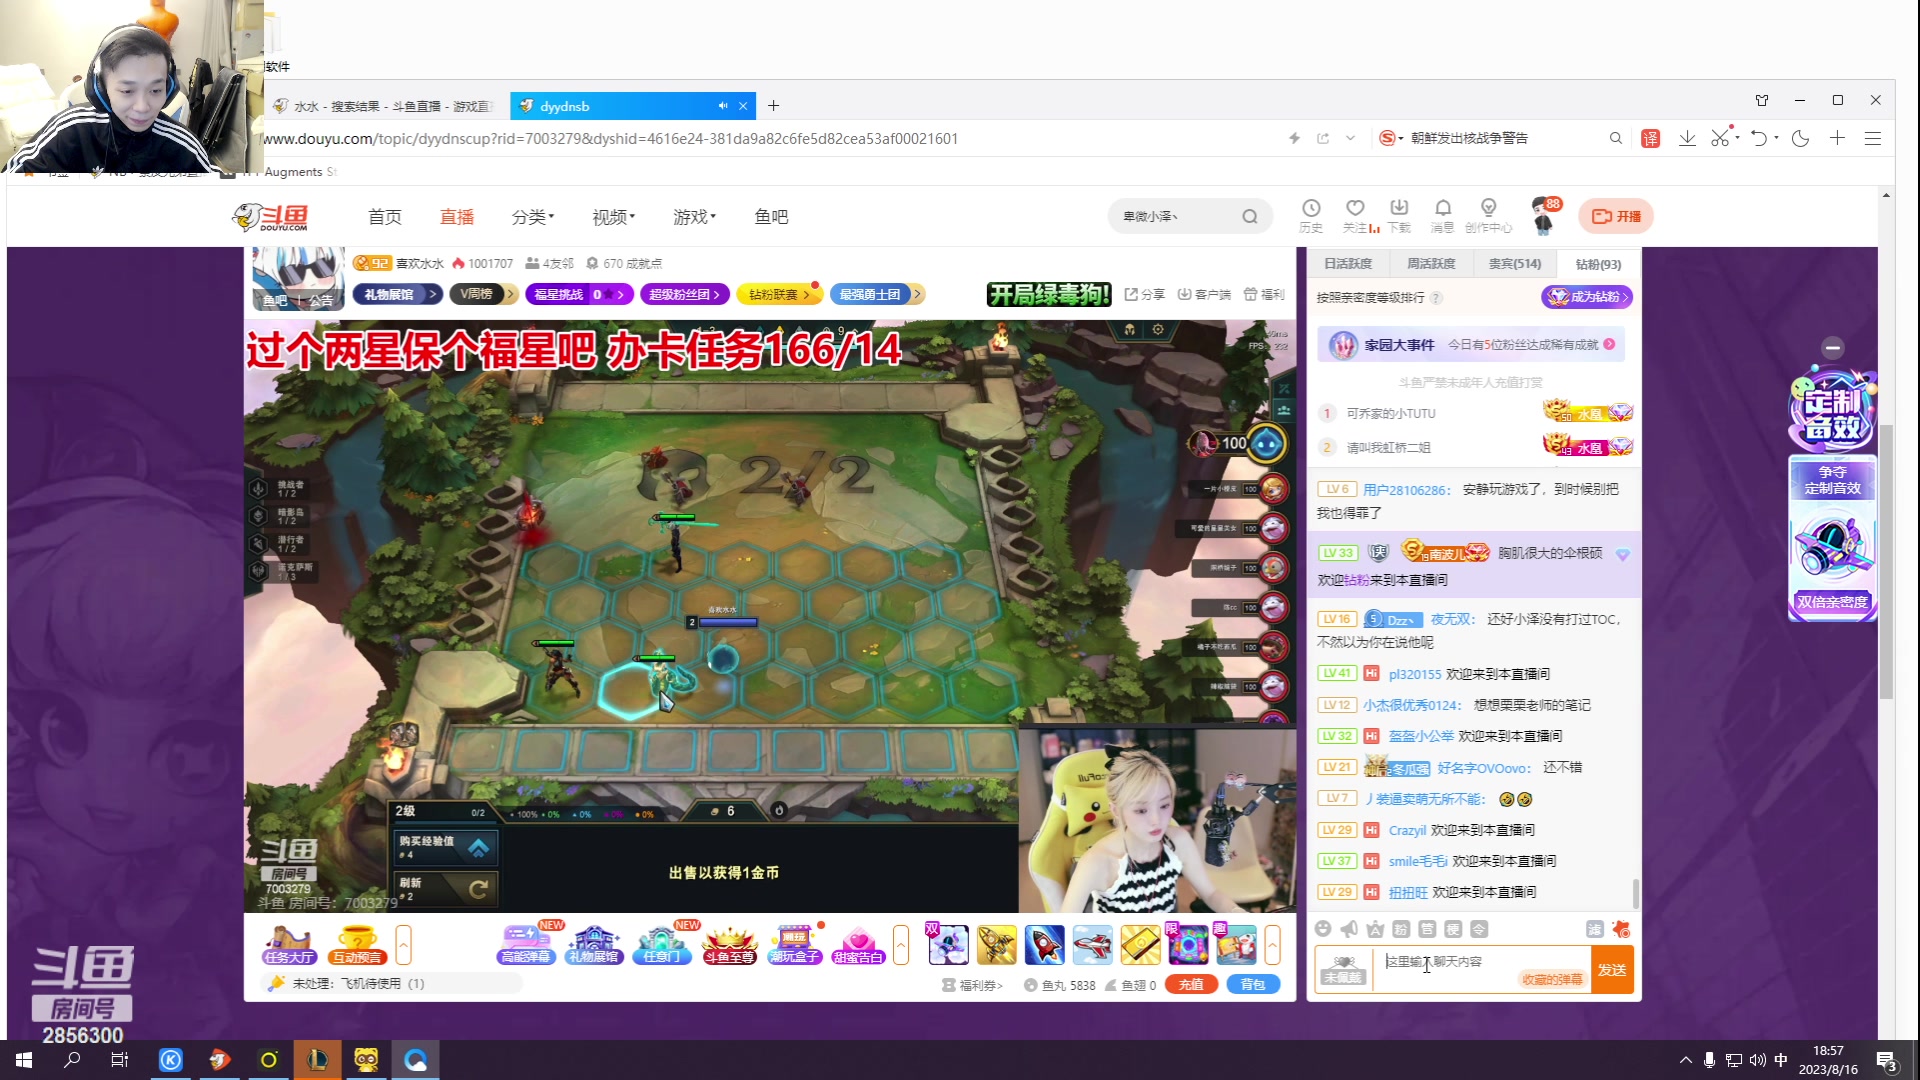Click the 任务大厅 gift bar icon

pyautogui.click(x=289, y=944)
